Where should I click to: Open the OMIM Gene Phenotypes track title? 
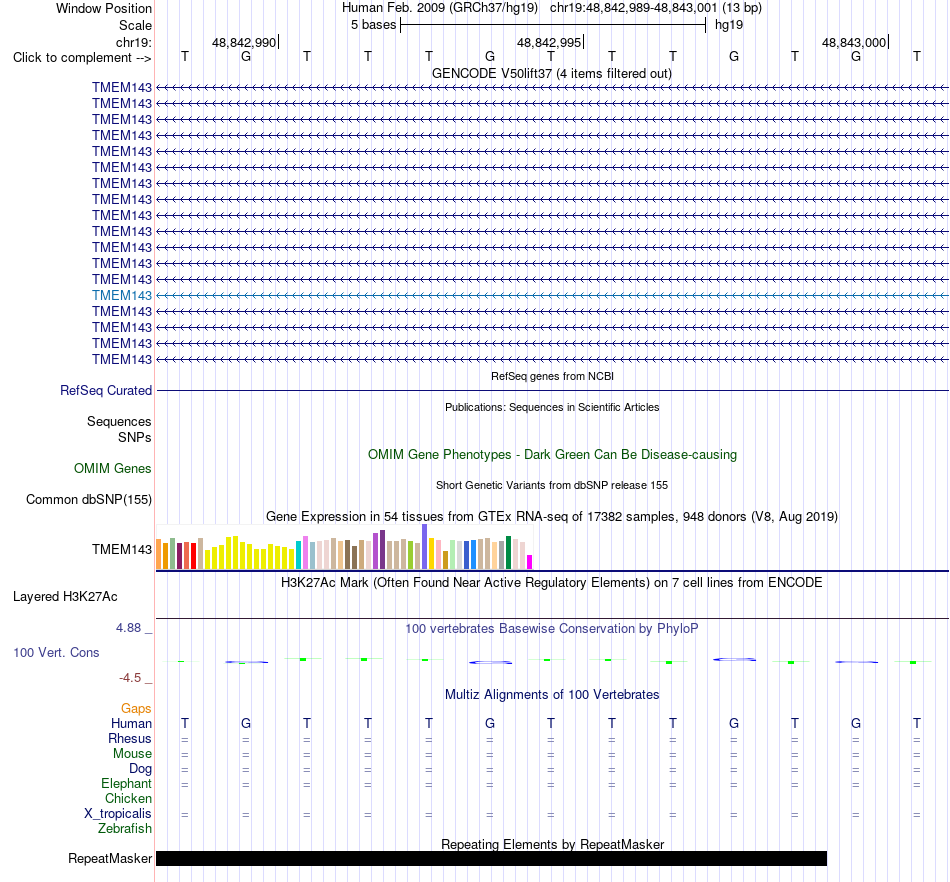[552, 454]
